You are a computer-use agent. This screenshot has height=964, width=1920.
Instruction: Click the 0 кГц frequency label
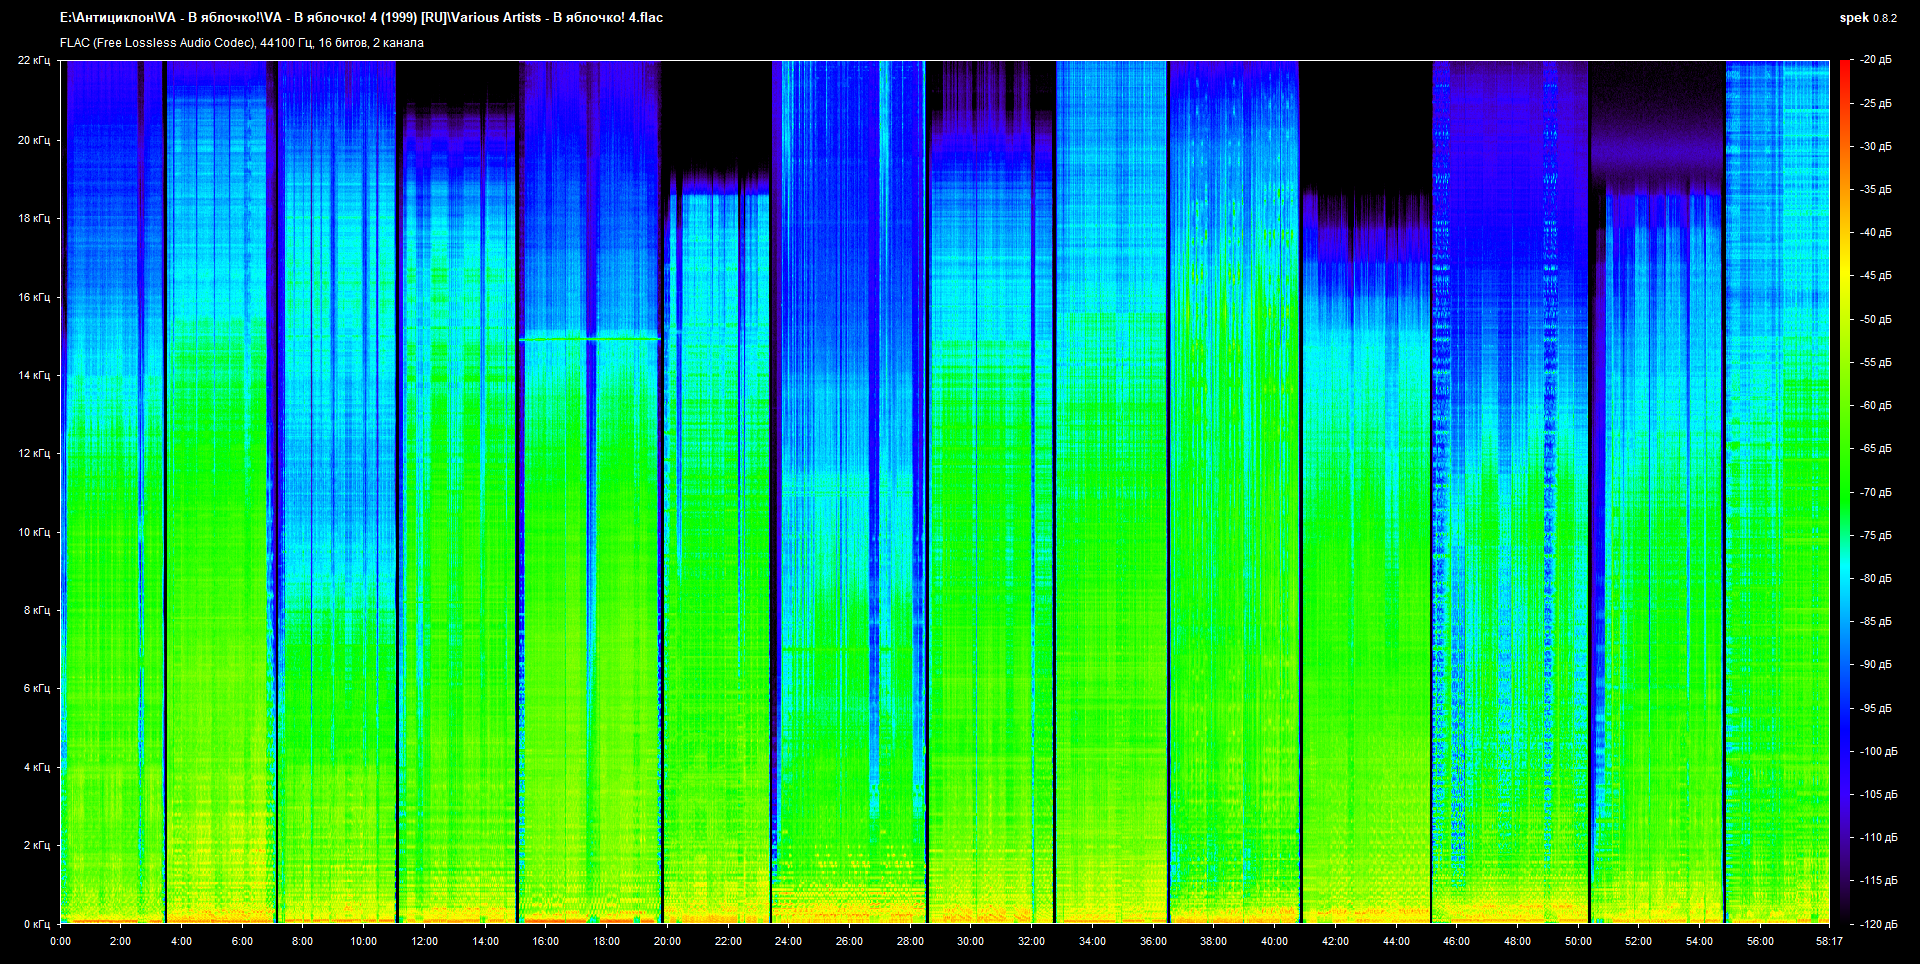point(37,924)
